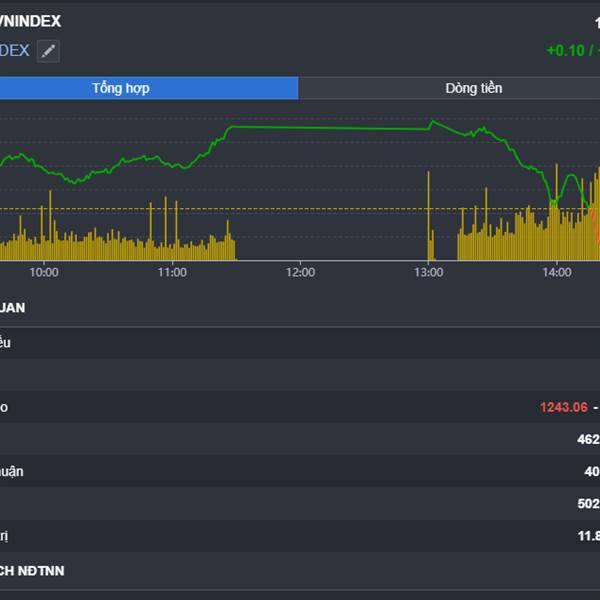Screen dimensions: 600x600
Task: Click the 10:00 time axis marker
Action: click(x=44, y=272)
